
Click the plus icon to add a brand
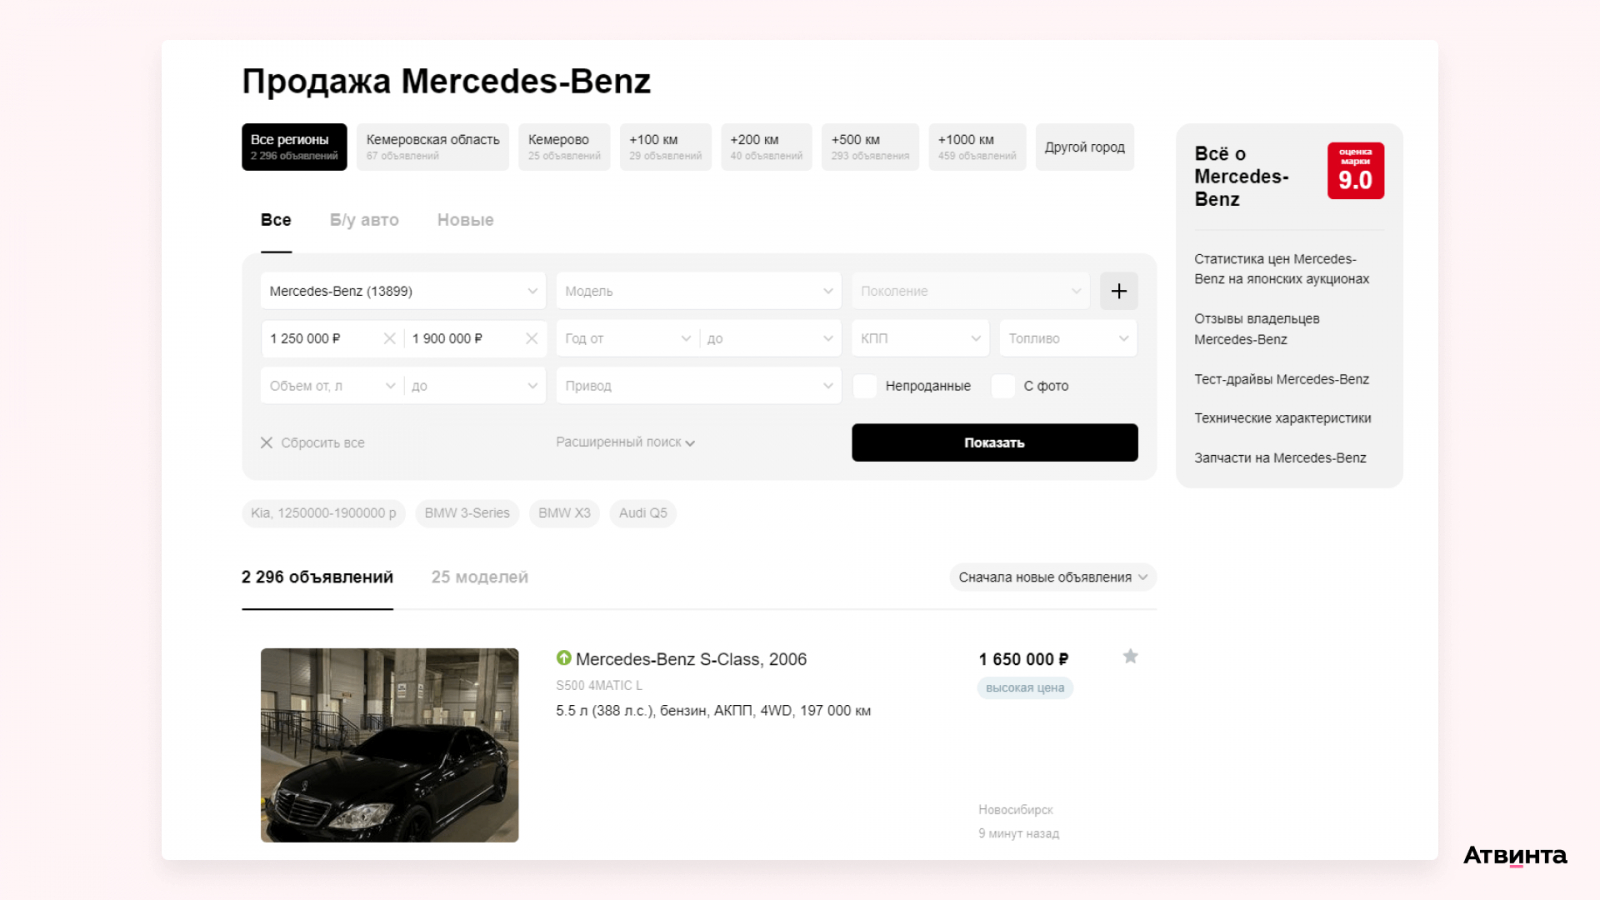pos(1119,291)
